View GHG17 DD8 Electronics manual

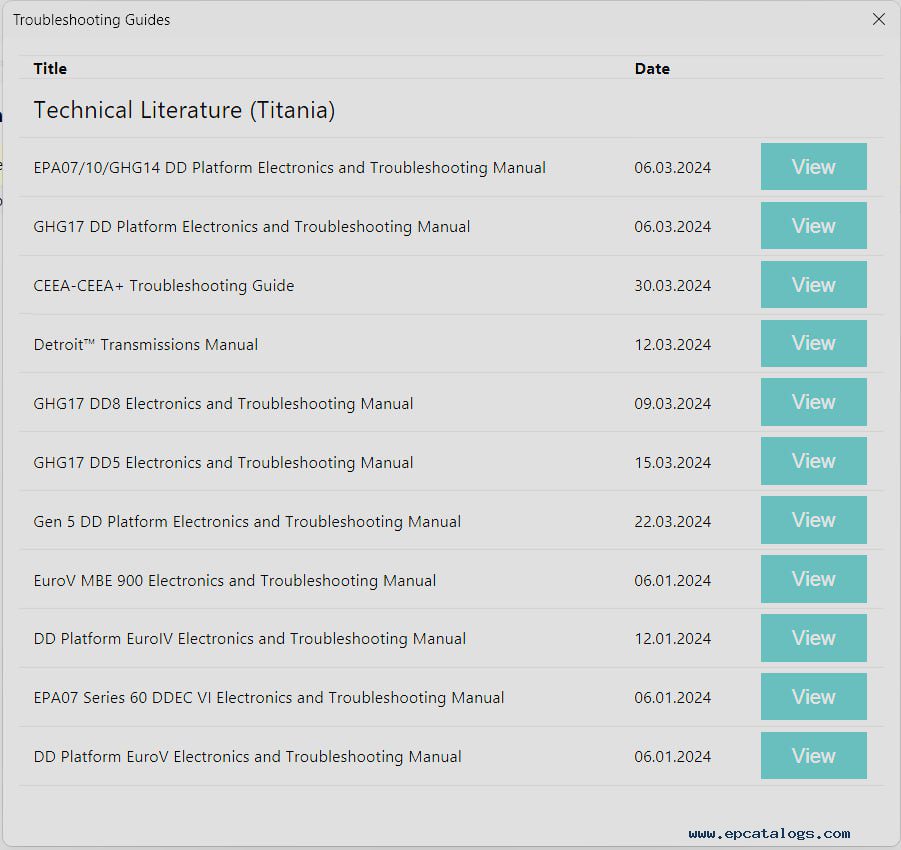click(x=814, y=402)
